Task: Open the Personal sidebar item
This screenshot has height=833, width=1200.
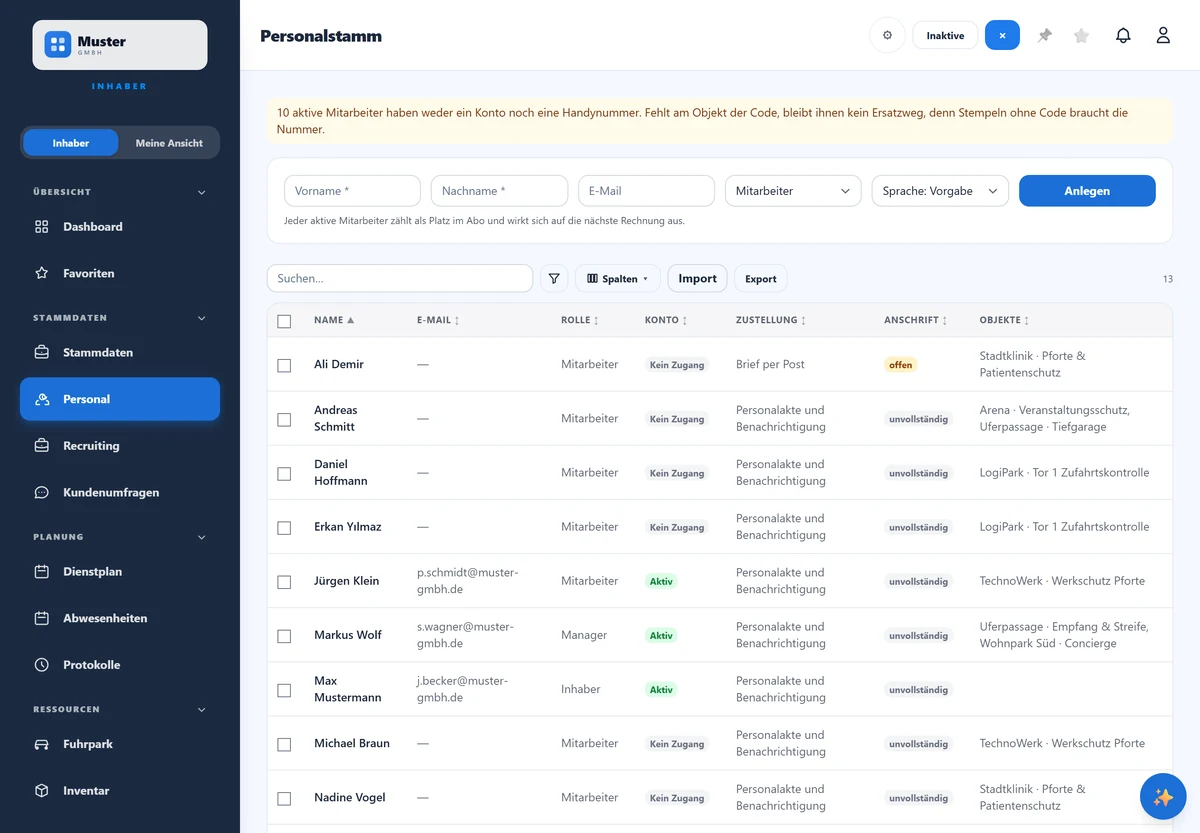Action: pyautogui.click(x=120, y=399)
